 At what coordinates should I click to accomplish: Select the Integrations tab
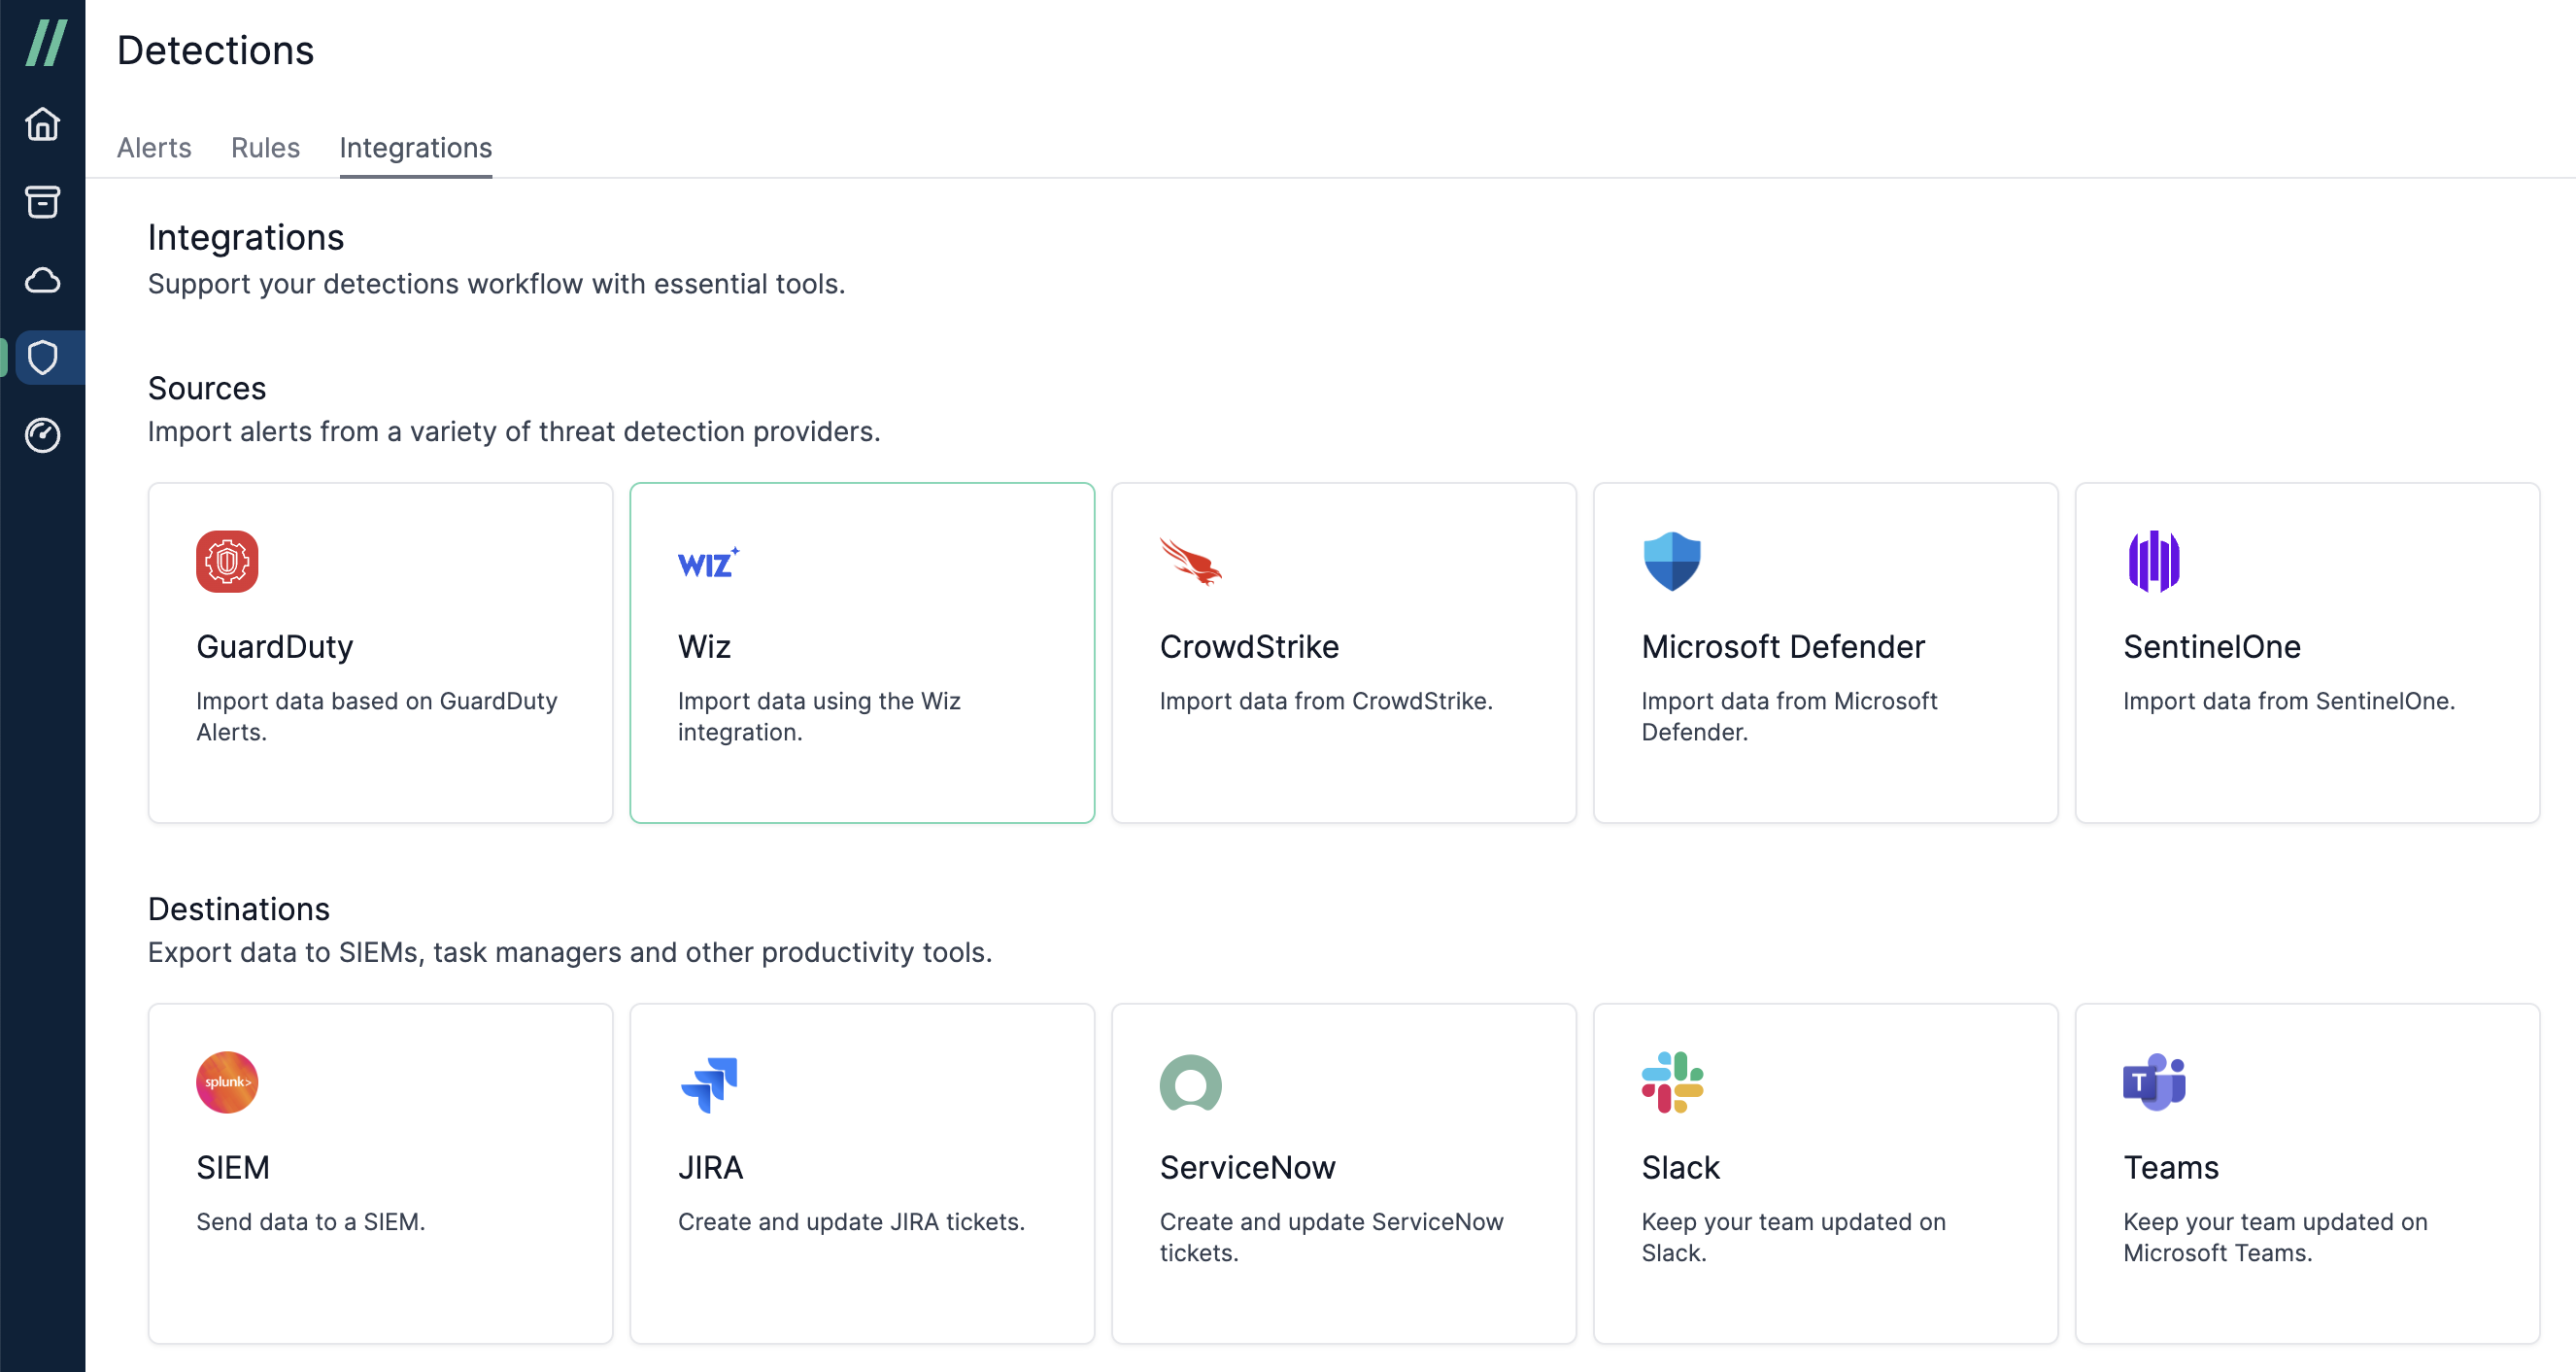(x=415, y=148)
